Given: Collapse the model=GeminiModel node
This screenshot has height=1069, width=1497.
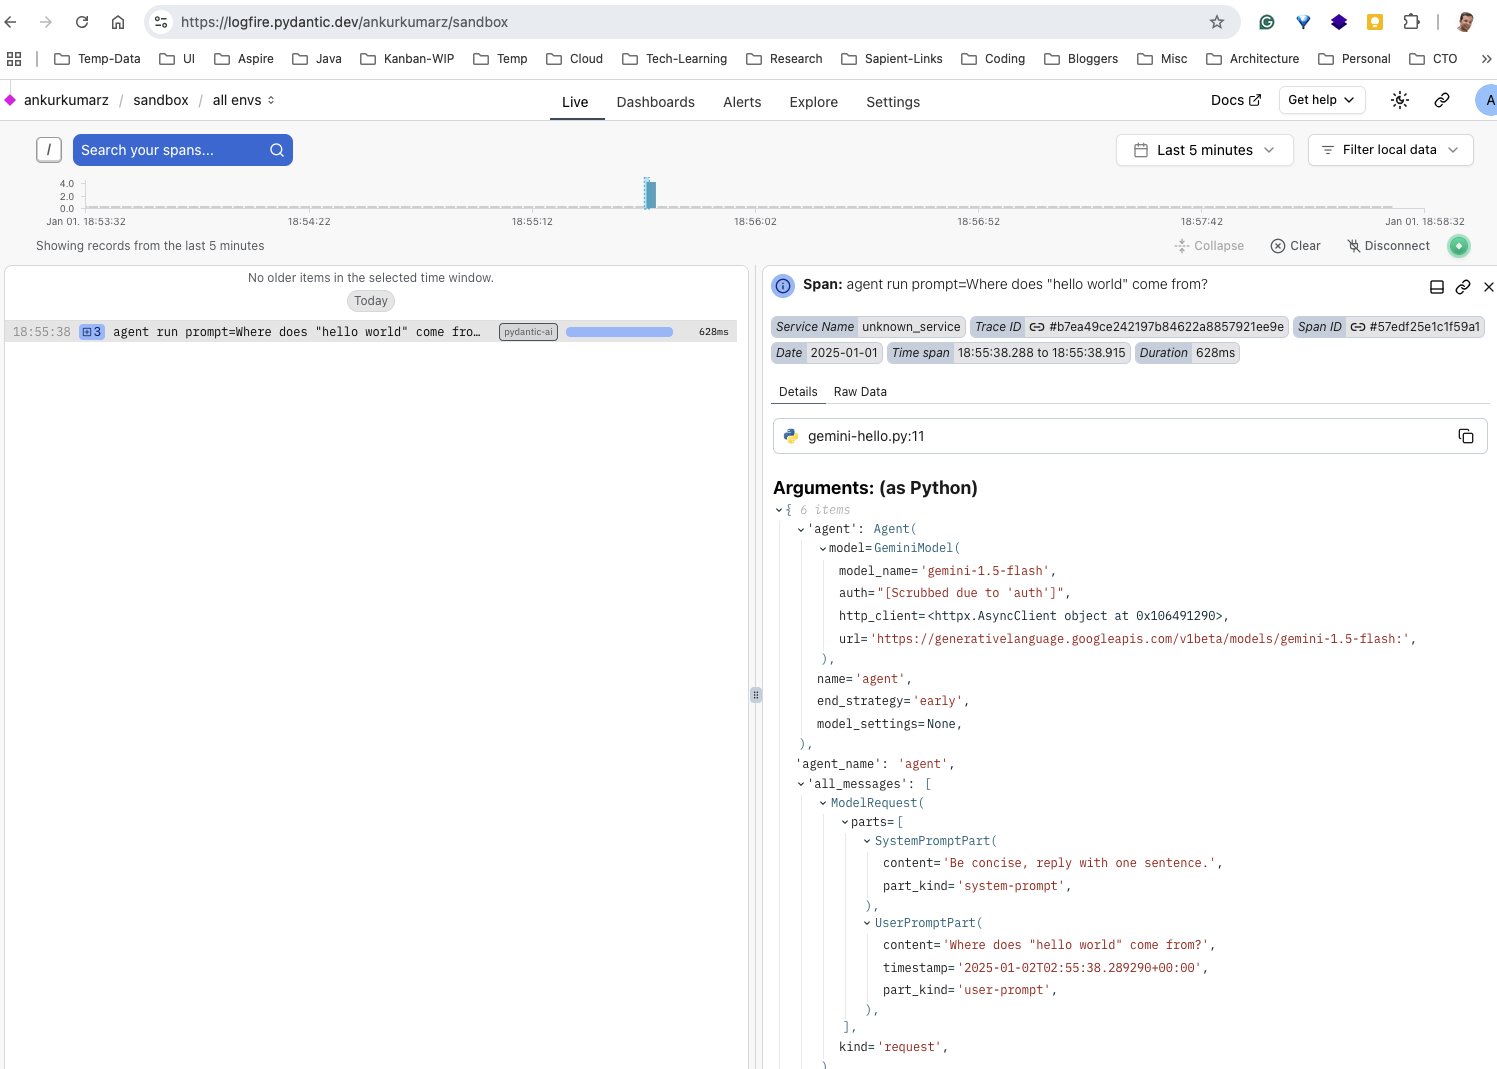Looking at the screenshot, I should coord(823,548).
